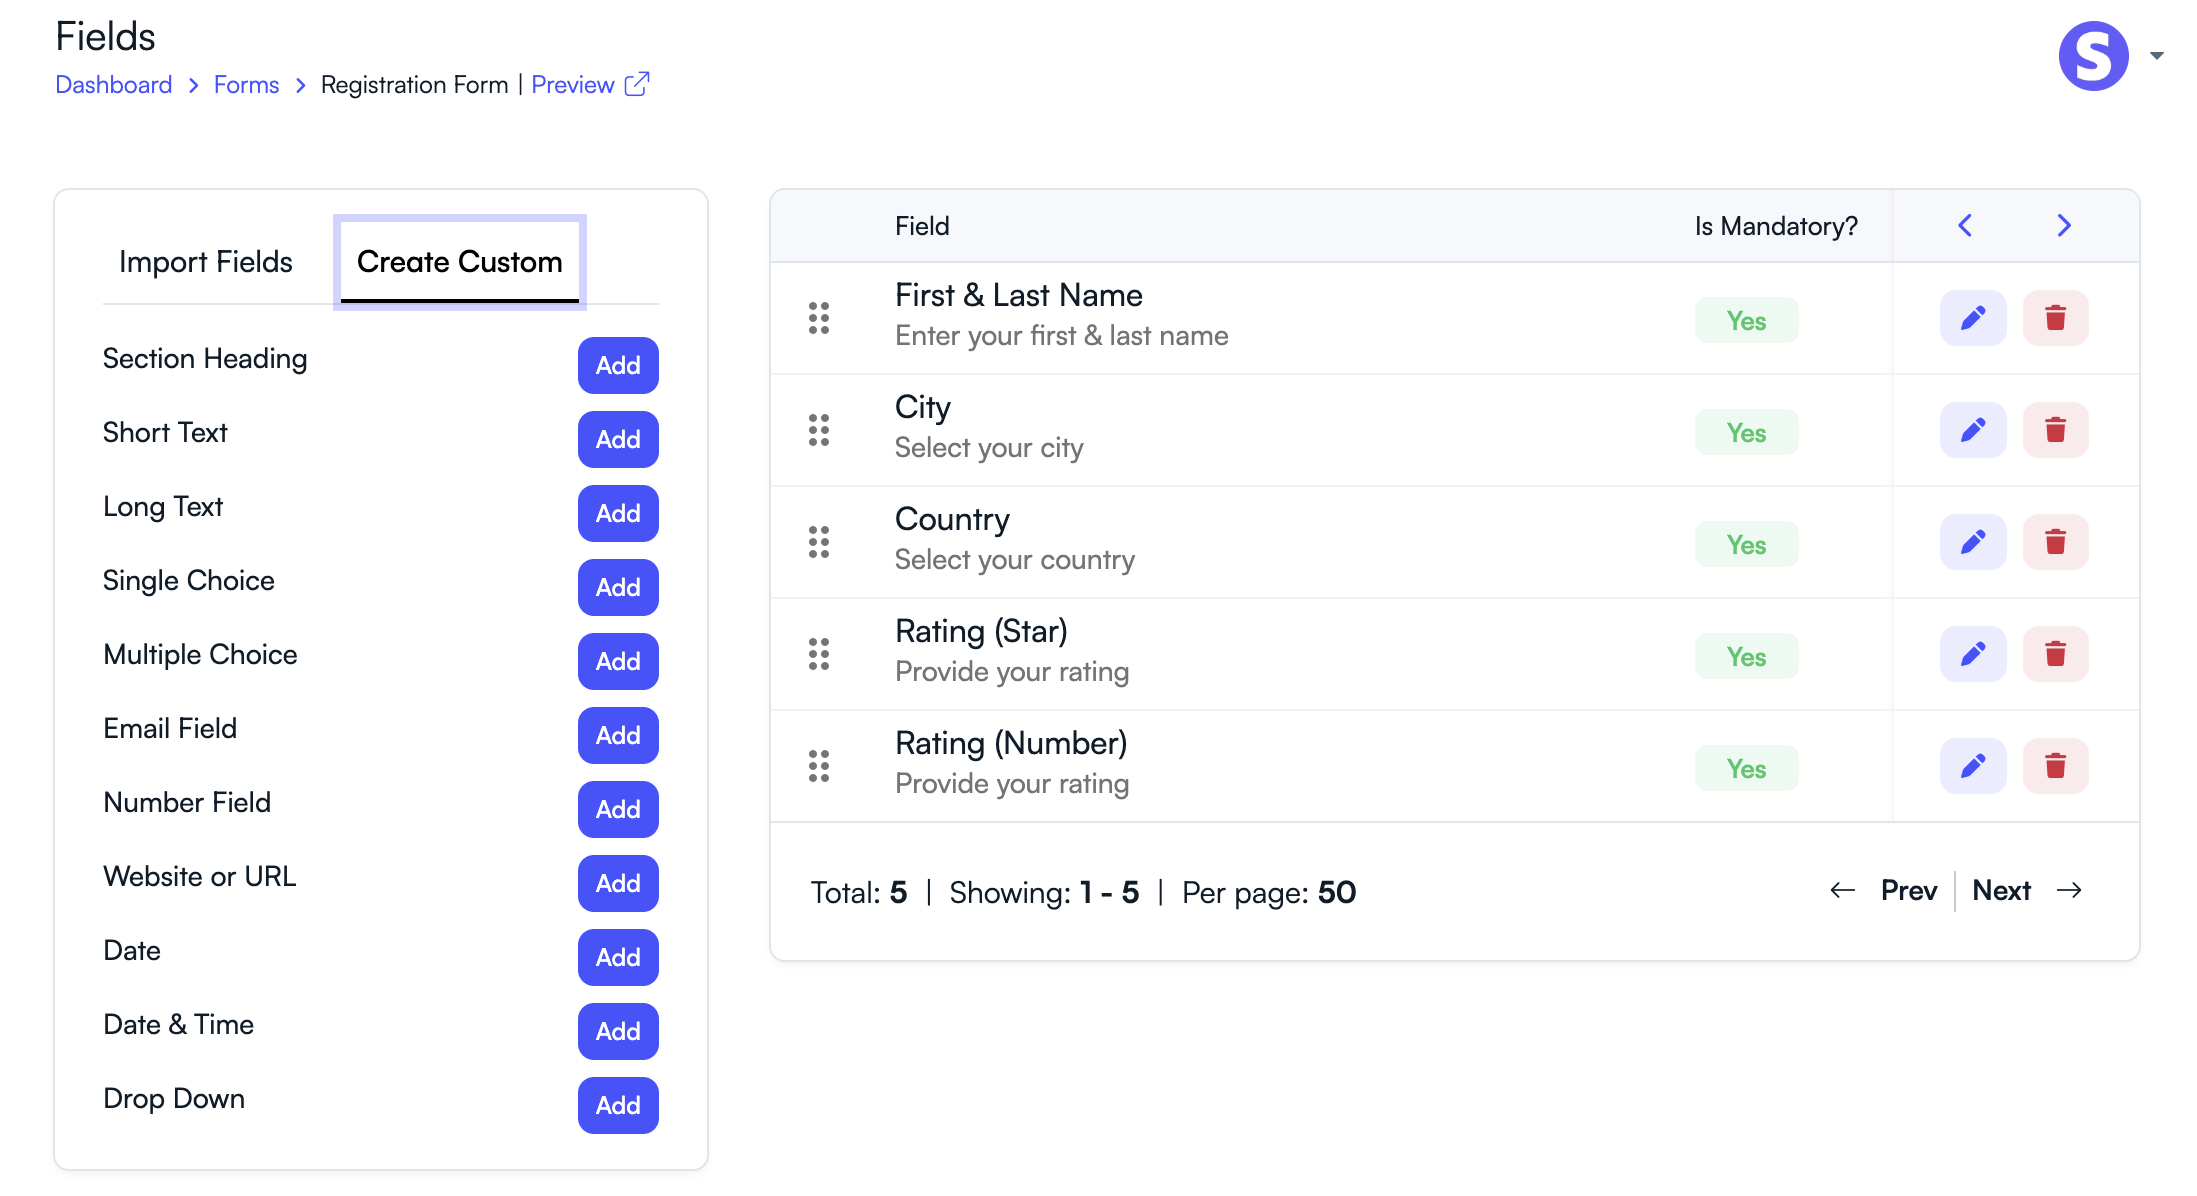Edit the Country field
Screen dimensions: 2197x1196
coord(1972,542)
